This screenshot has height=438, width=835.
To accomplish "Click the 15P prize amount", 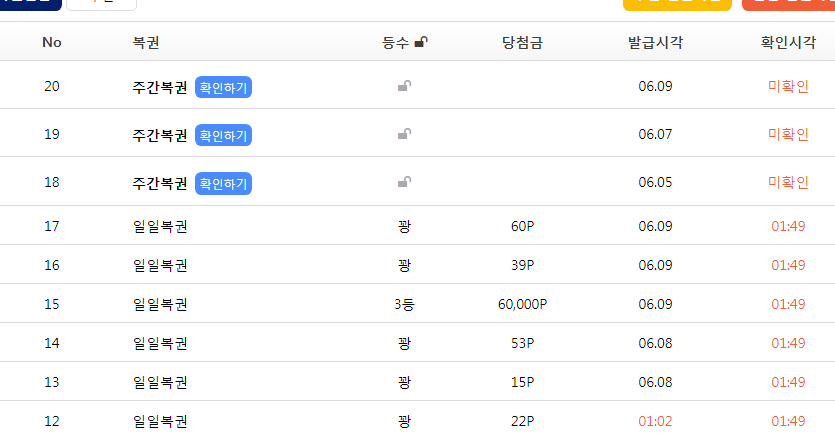I will 522,382.
